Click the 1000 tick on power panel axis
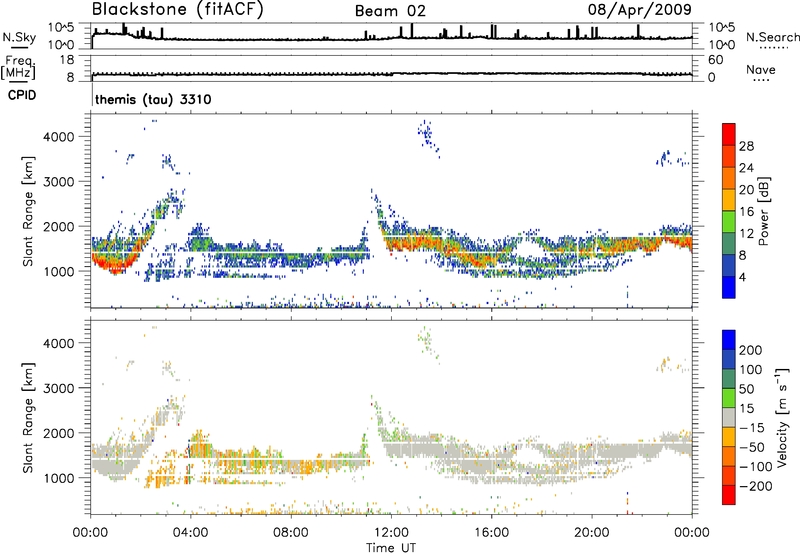 tap(58, 271)
